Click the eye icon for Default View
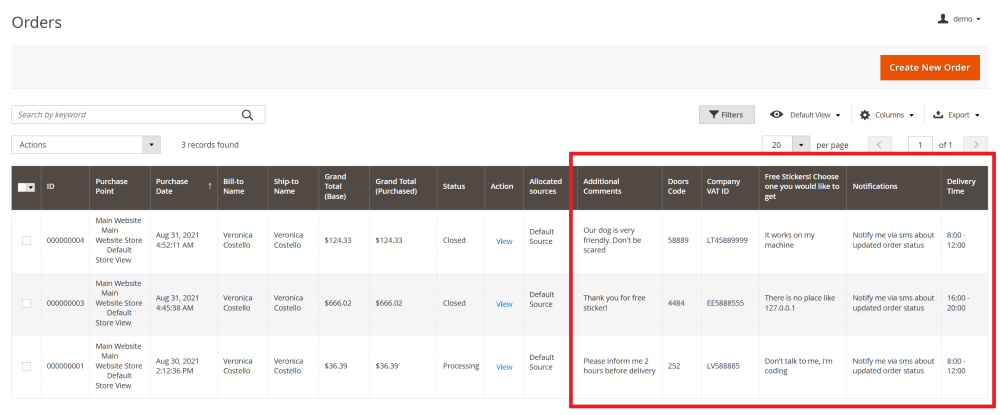The height and width of the screenshot is (415, 1000). click(x=776, y=115)
